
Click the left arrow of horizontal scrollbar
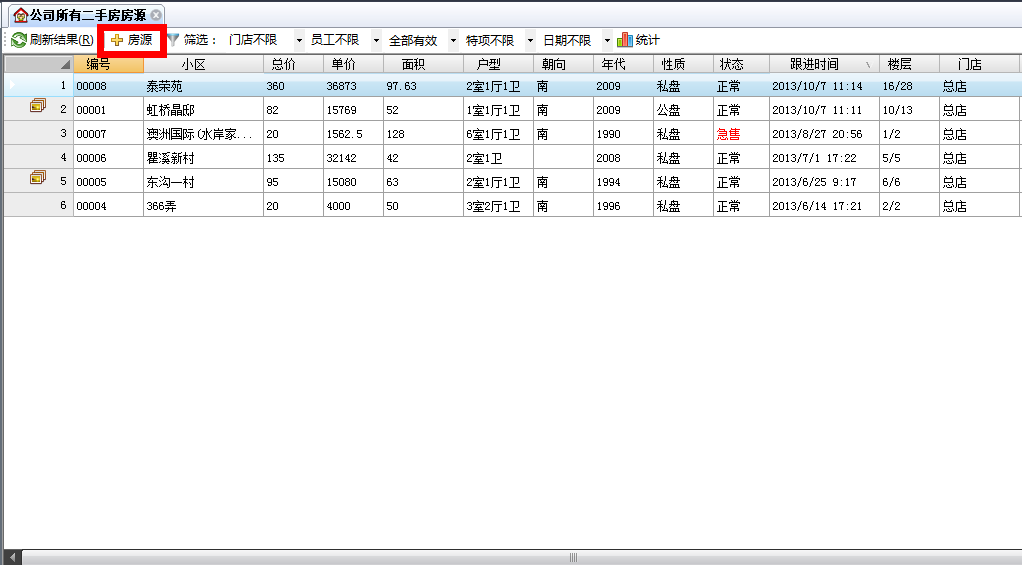pos(12,557)
